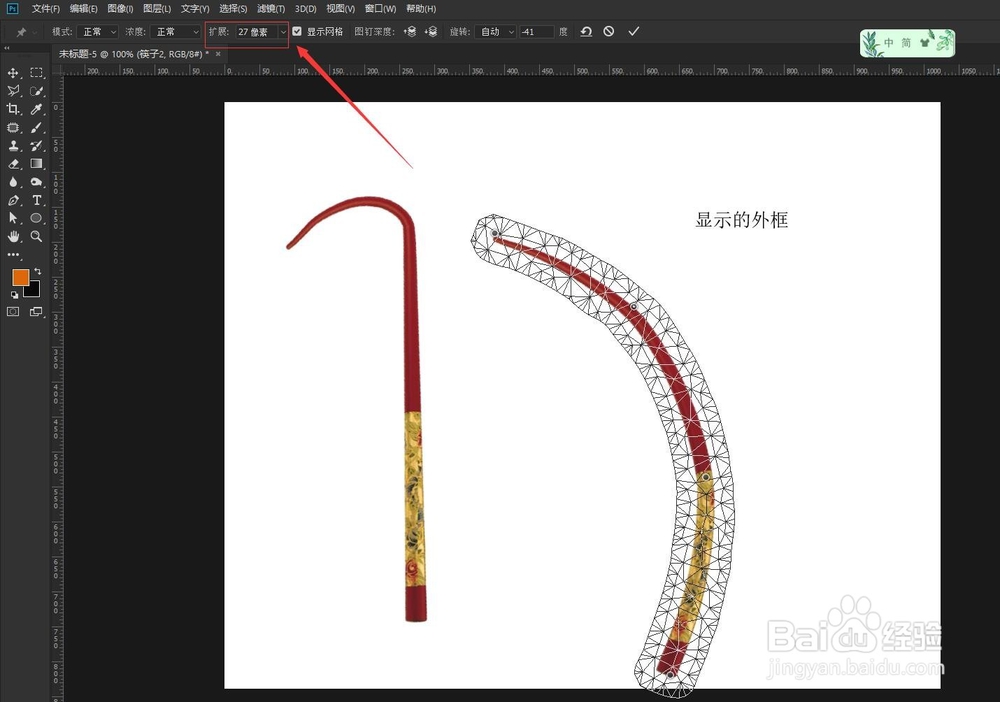1000x702 pixels.
Task: Open the 图层(L) menu
Action: (x=157, y=9)
